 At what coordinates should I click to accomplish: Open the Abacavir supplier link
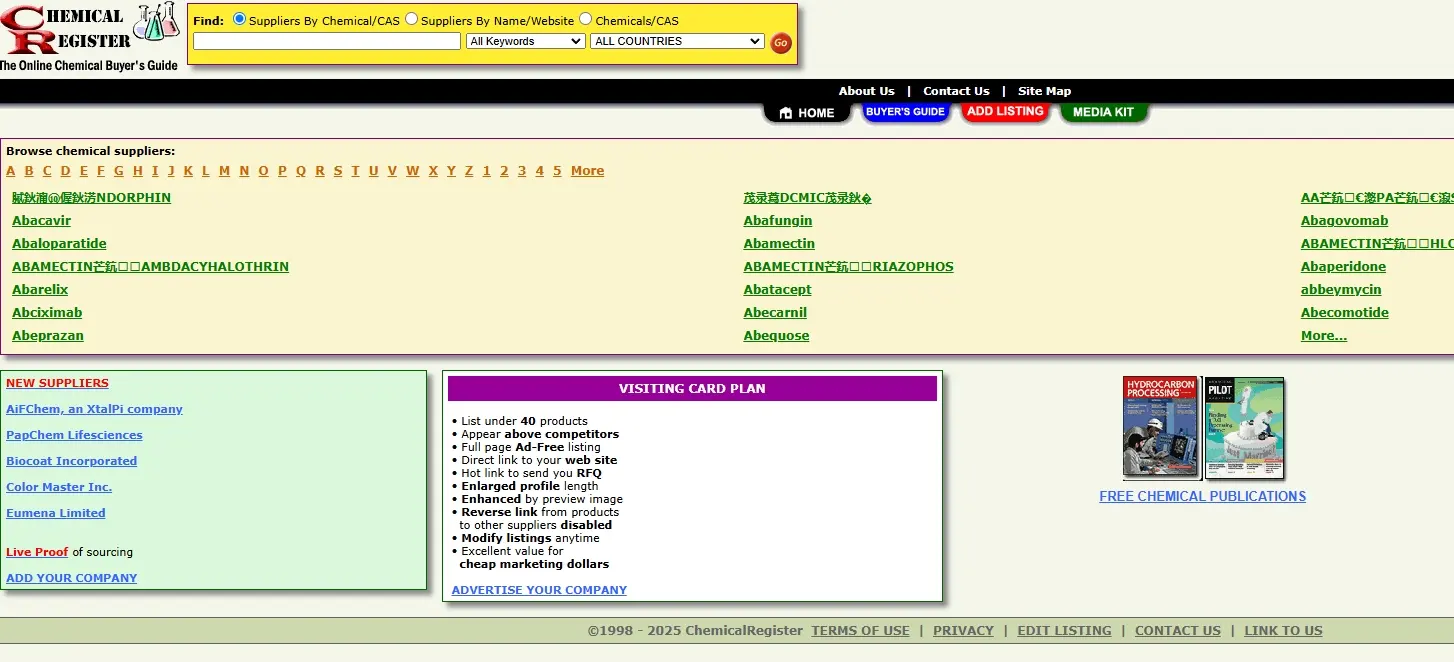pyautogui.click(x=41, y=221)
